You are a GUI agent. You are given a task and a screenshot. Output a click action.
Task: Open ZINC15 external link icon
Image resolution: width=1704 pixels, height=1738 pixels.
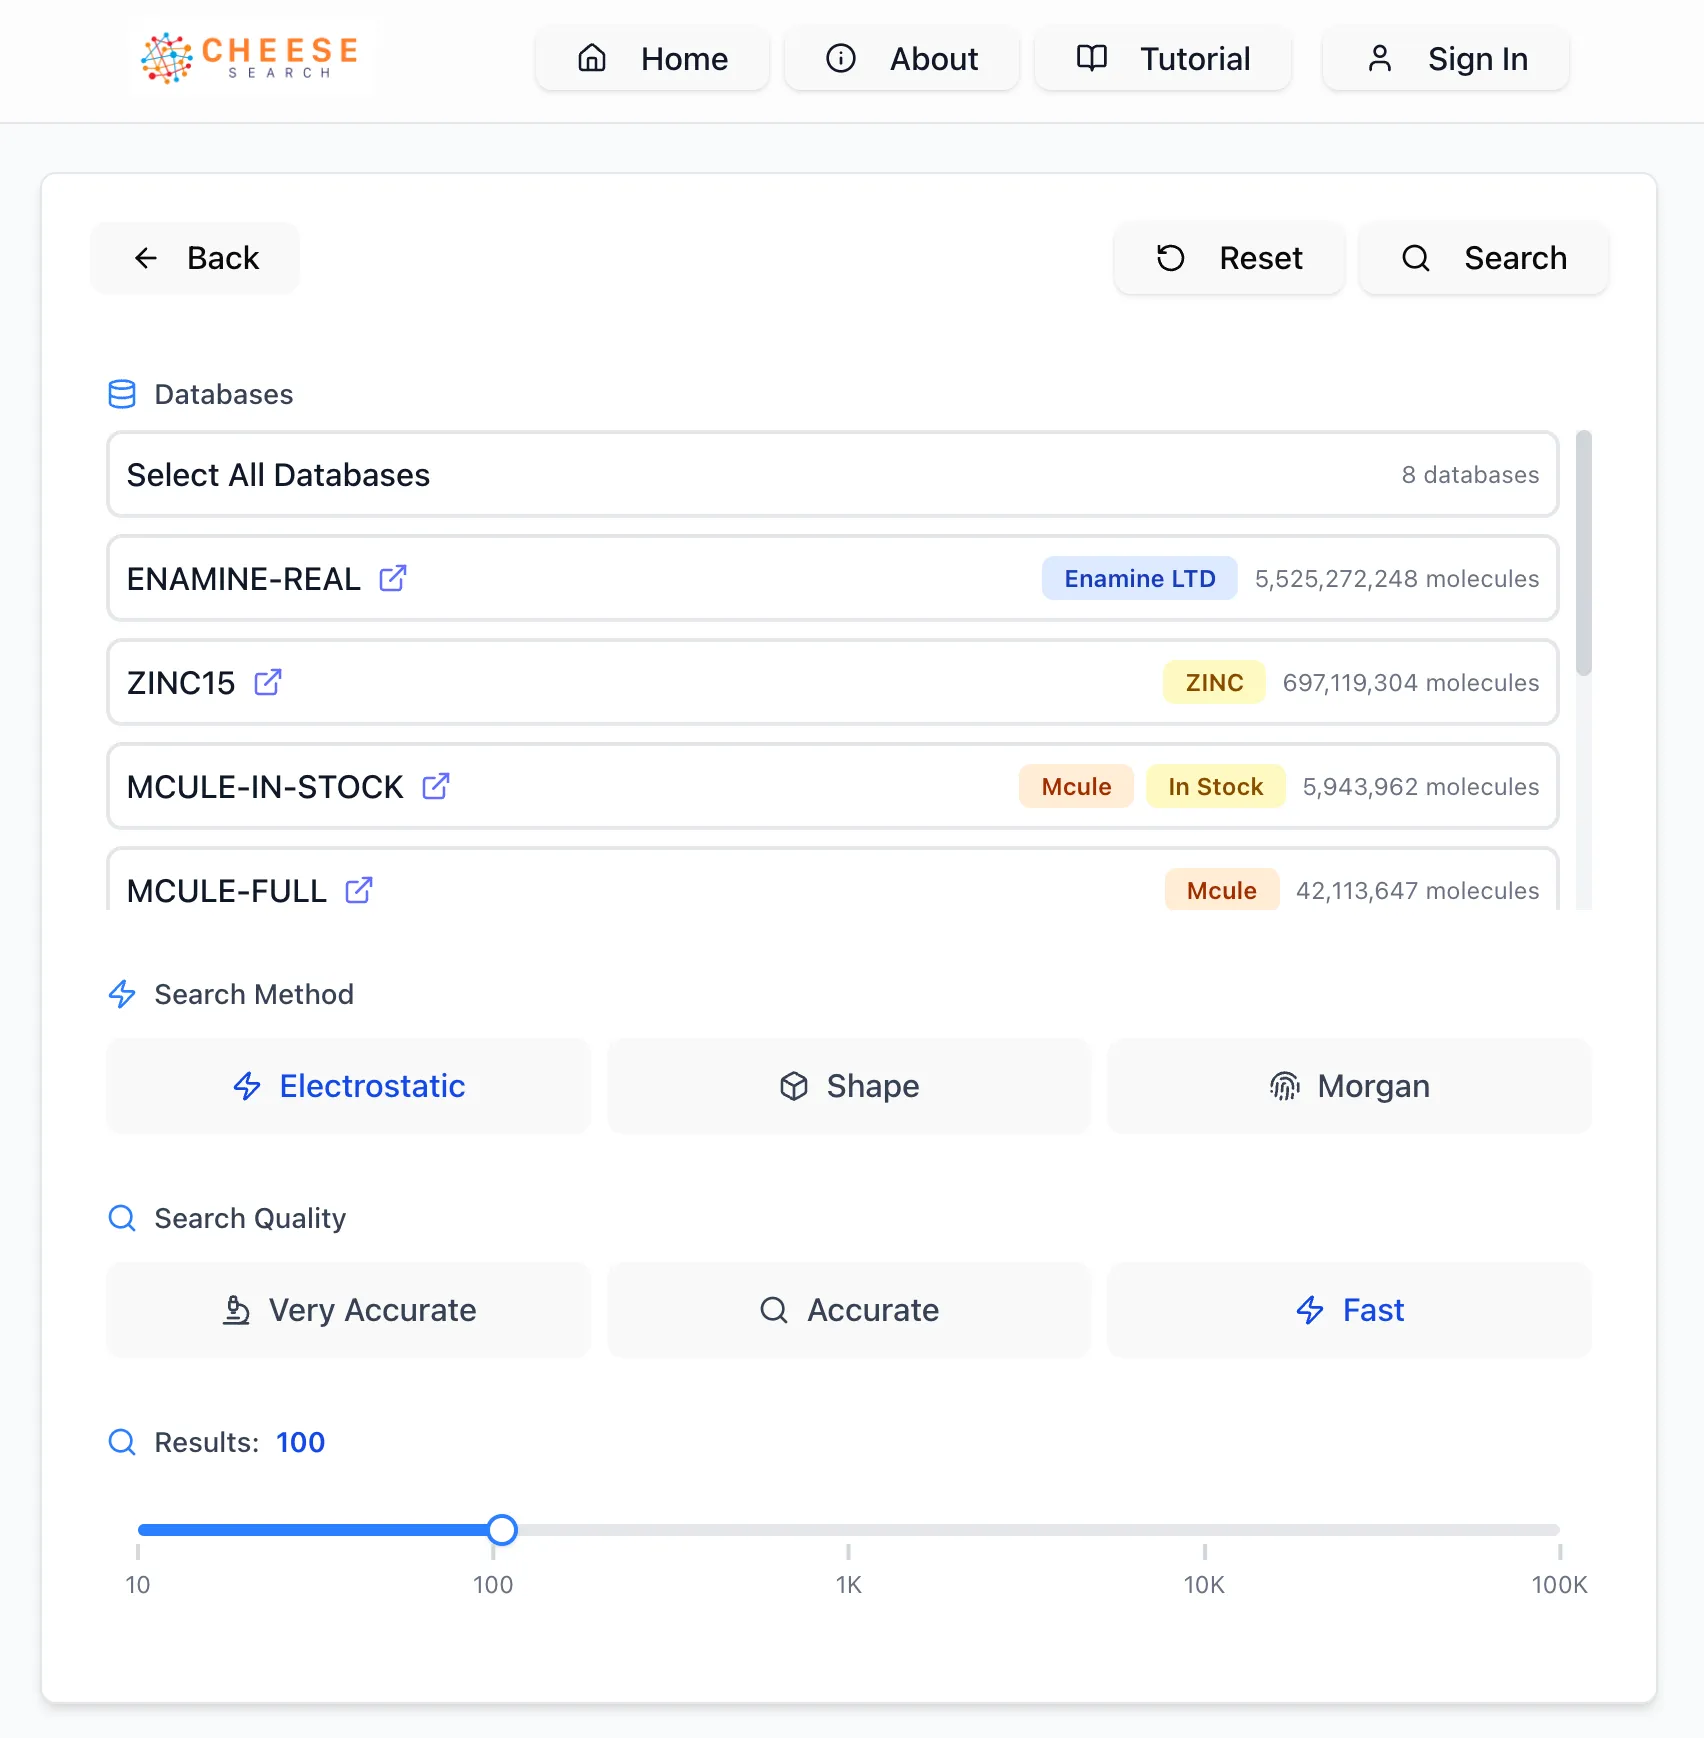[268, 682]
